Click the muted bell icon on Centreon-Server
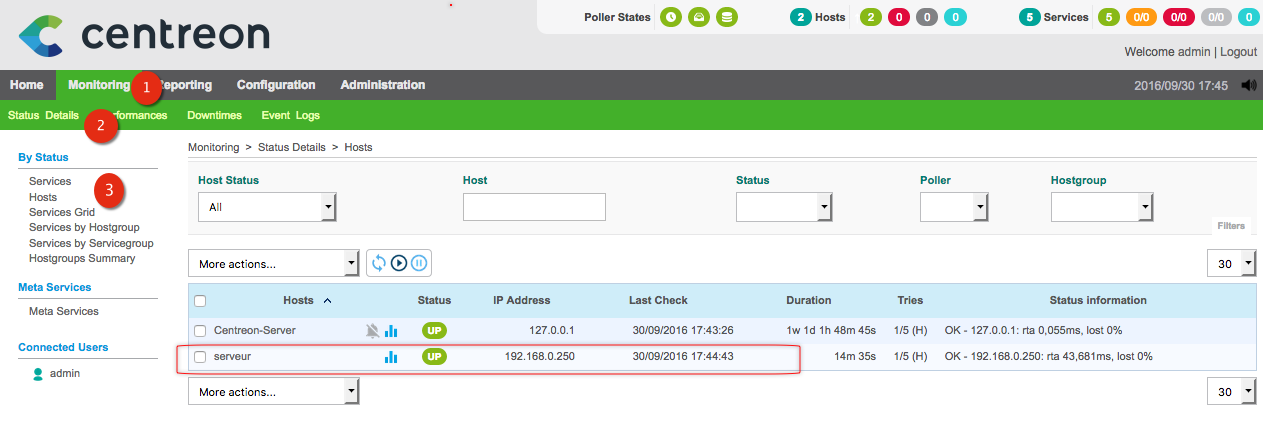Screen dimensions: 1263x444 (372, 330)
